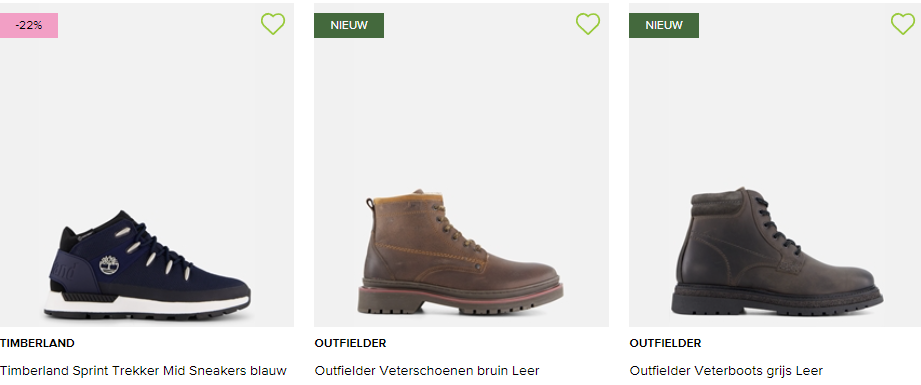This screenshot has height=385, width=921.
Task: Click the pink -22% discount badge
Action: (x=29, y=25)
